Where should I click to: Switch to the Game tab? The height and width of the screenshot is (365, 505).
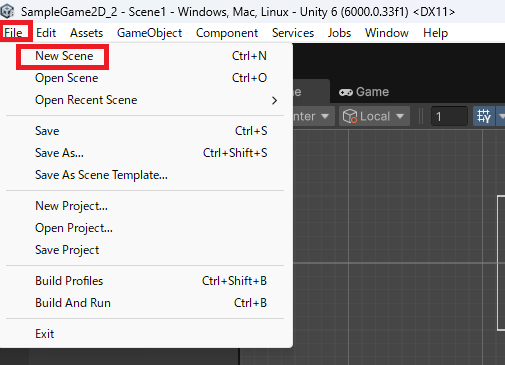coord(364,92)
